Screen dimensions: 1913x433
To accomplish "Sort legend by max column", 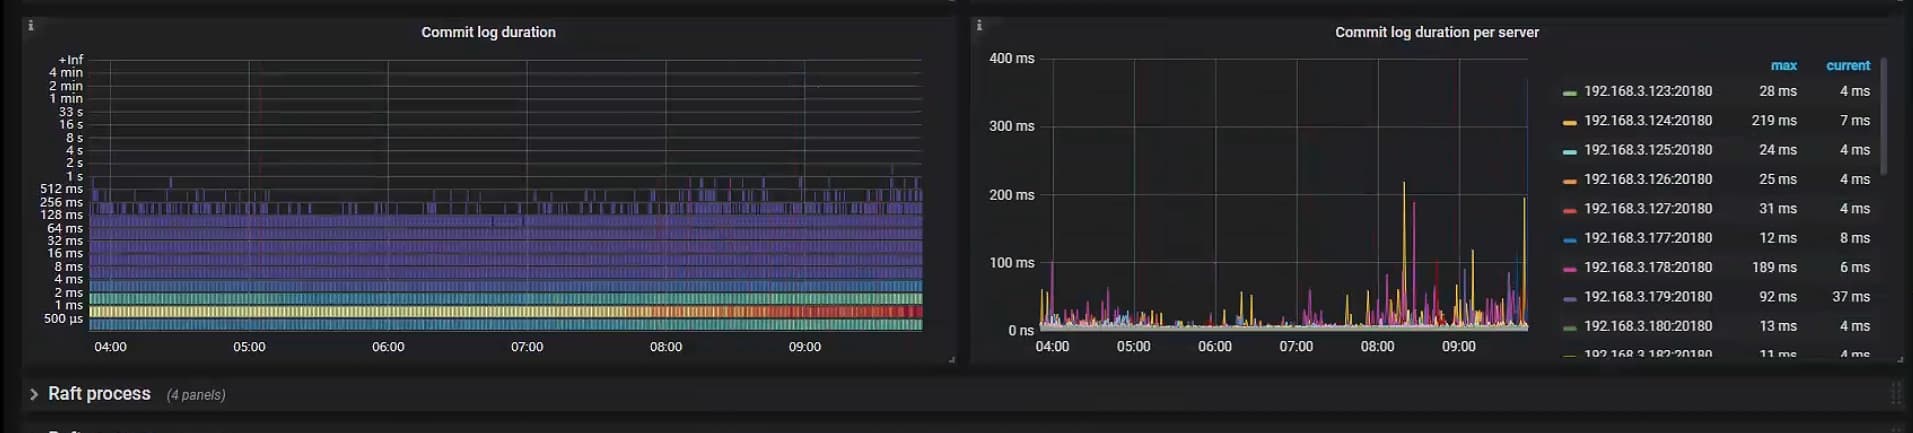I will [x=1783, y=65].
